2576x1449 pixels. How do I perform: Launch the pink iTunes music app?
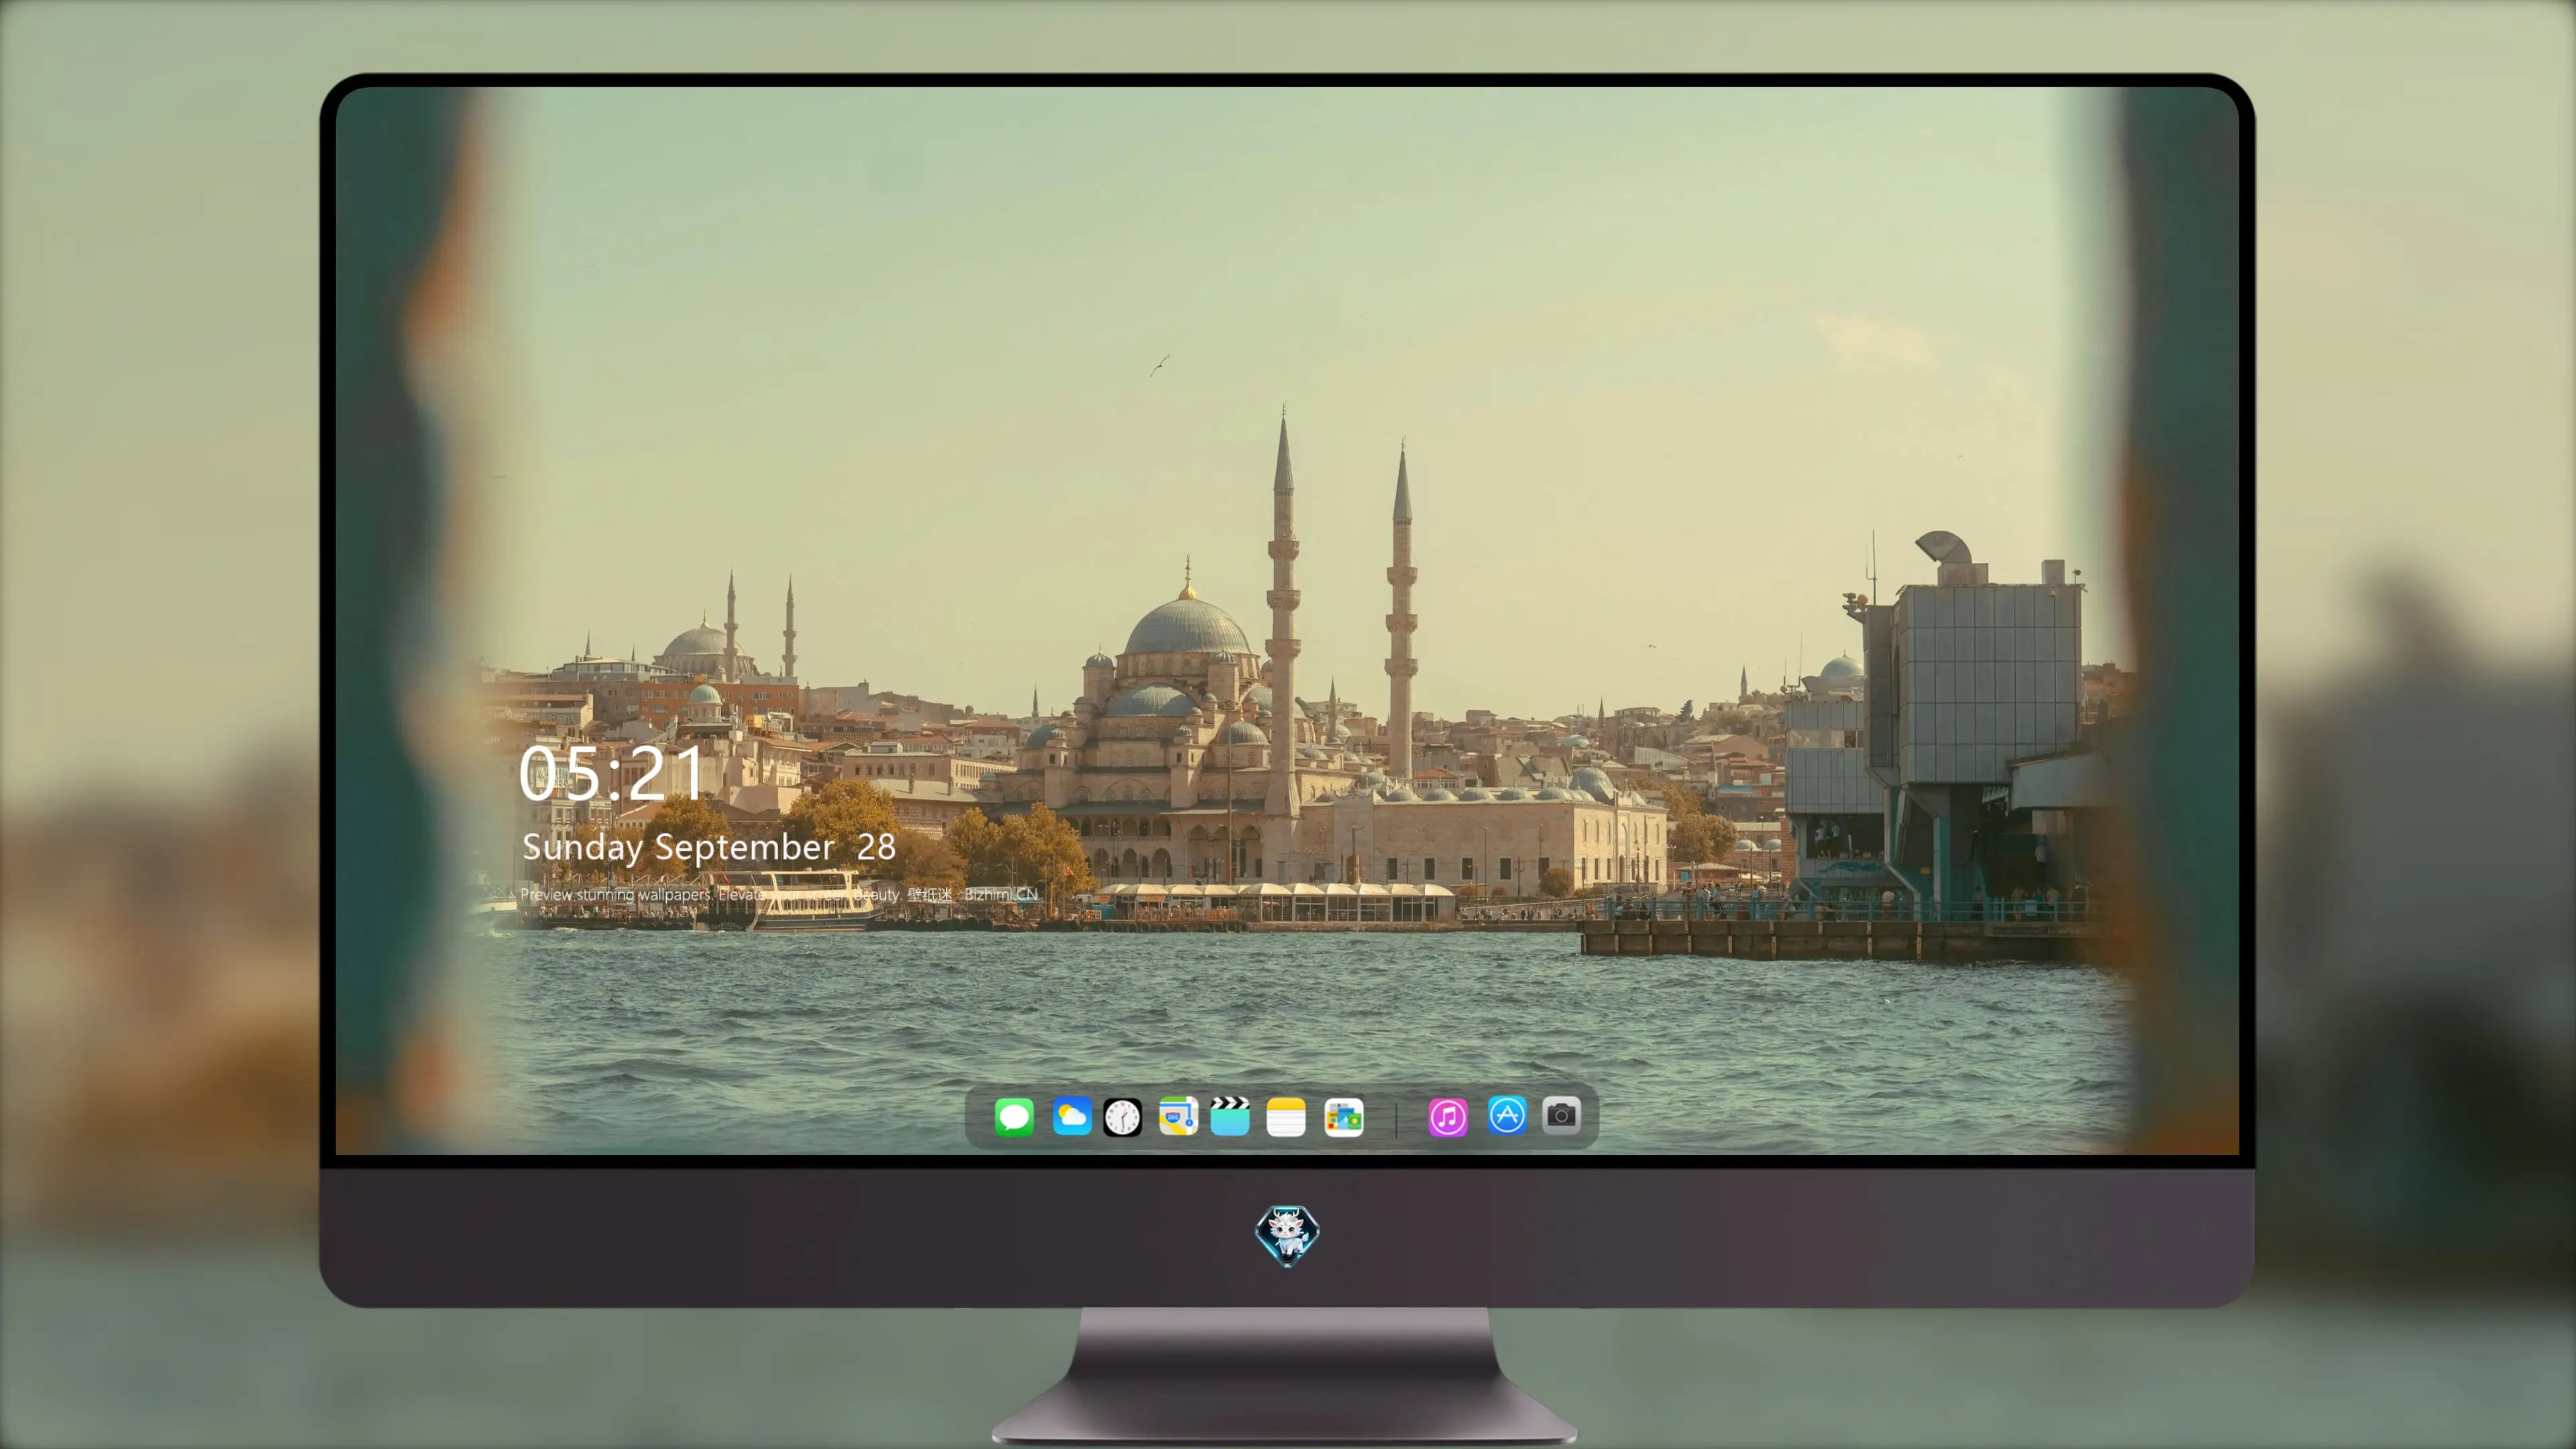coord(1448,1117)
